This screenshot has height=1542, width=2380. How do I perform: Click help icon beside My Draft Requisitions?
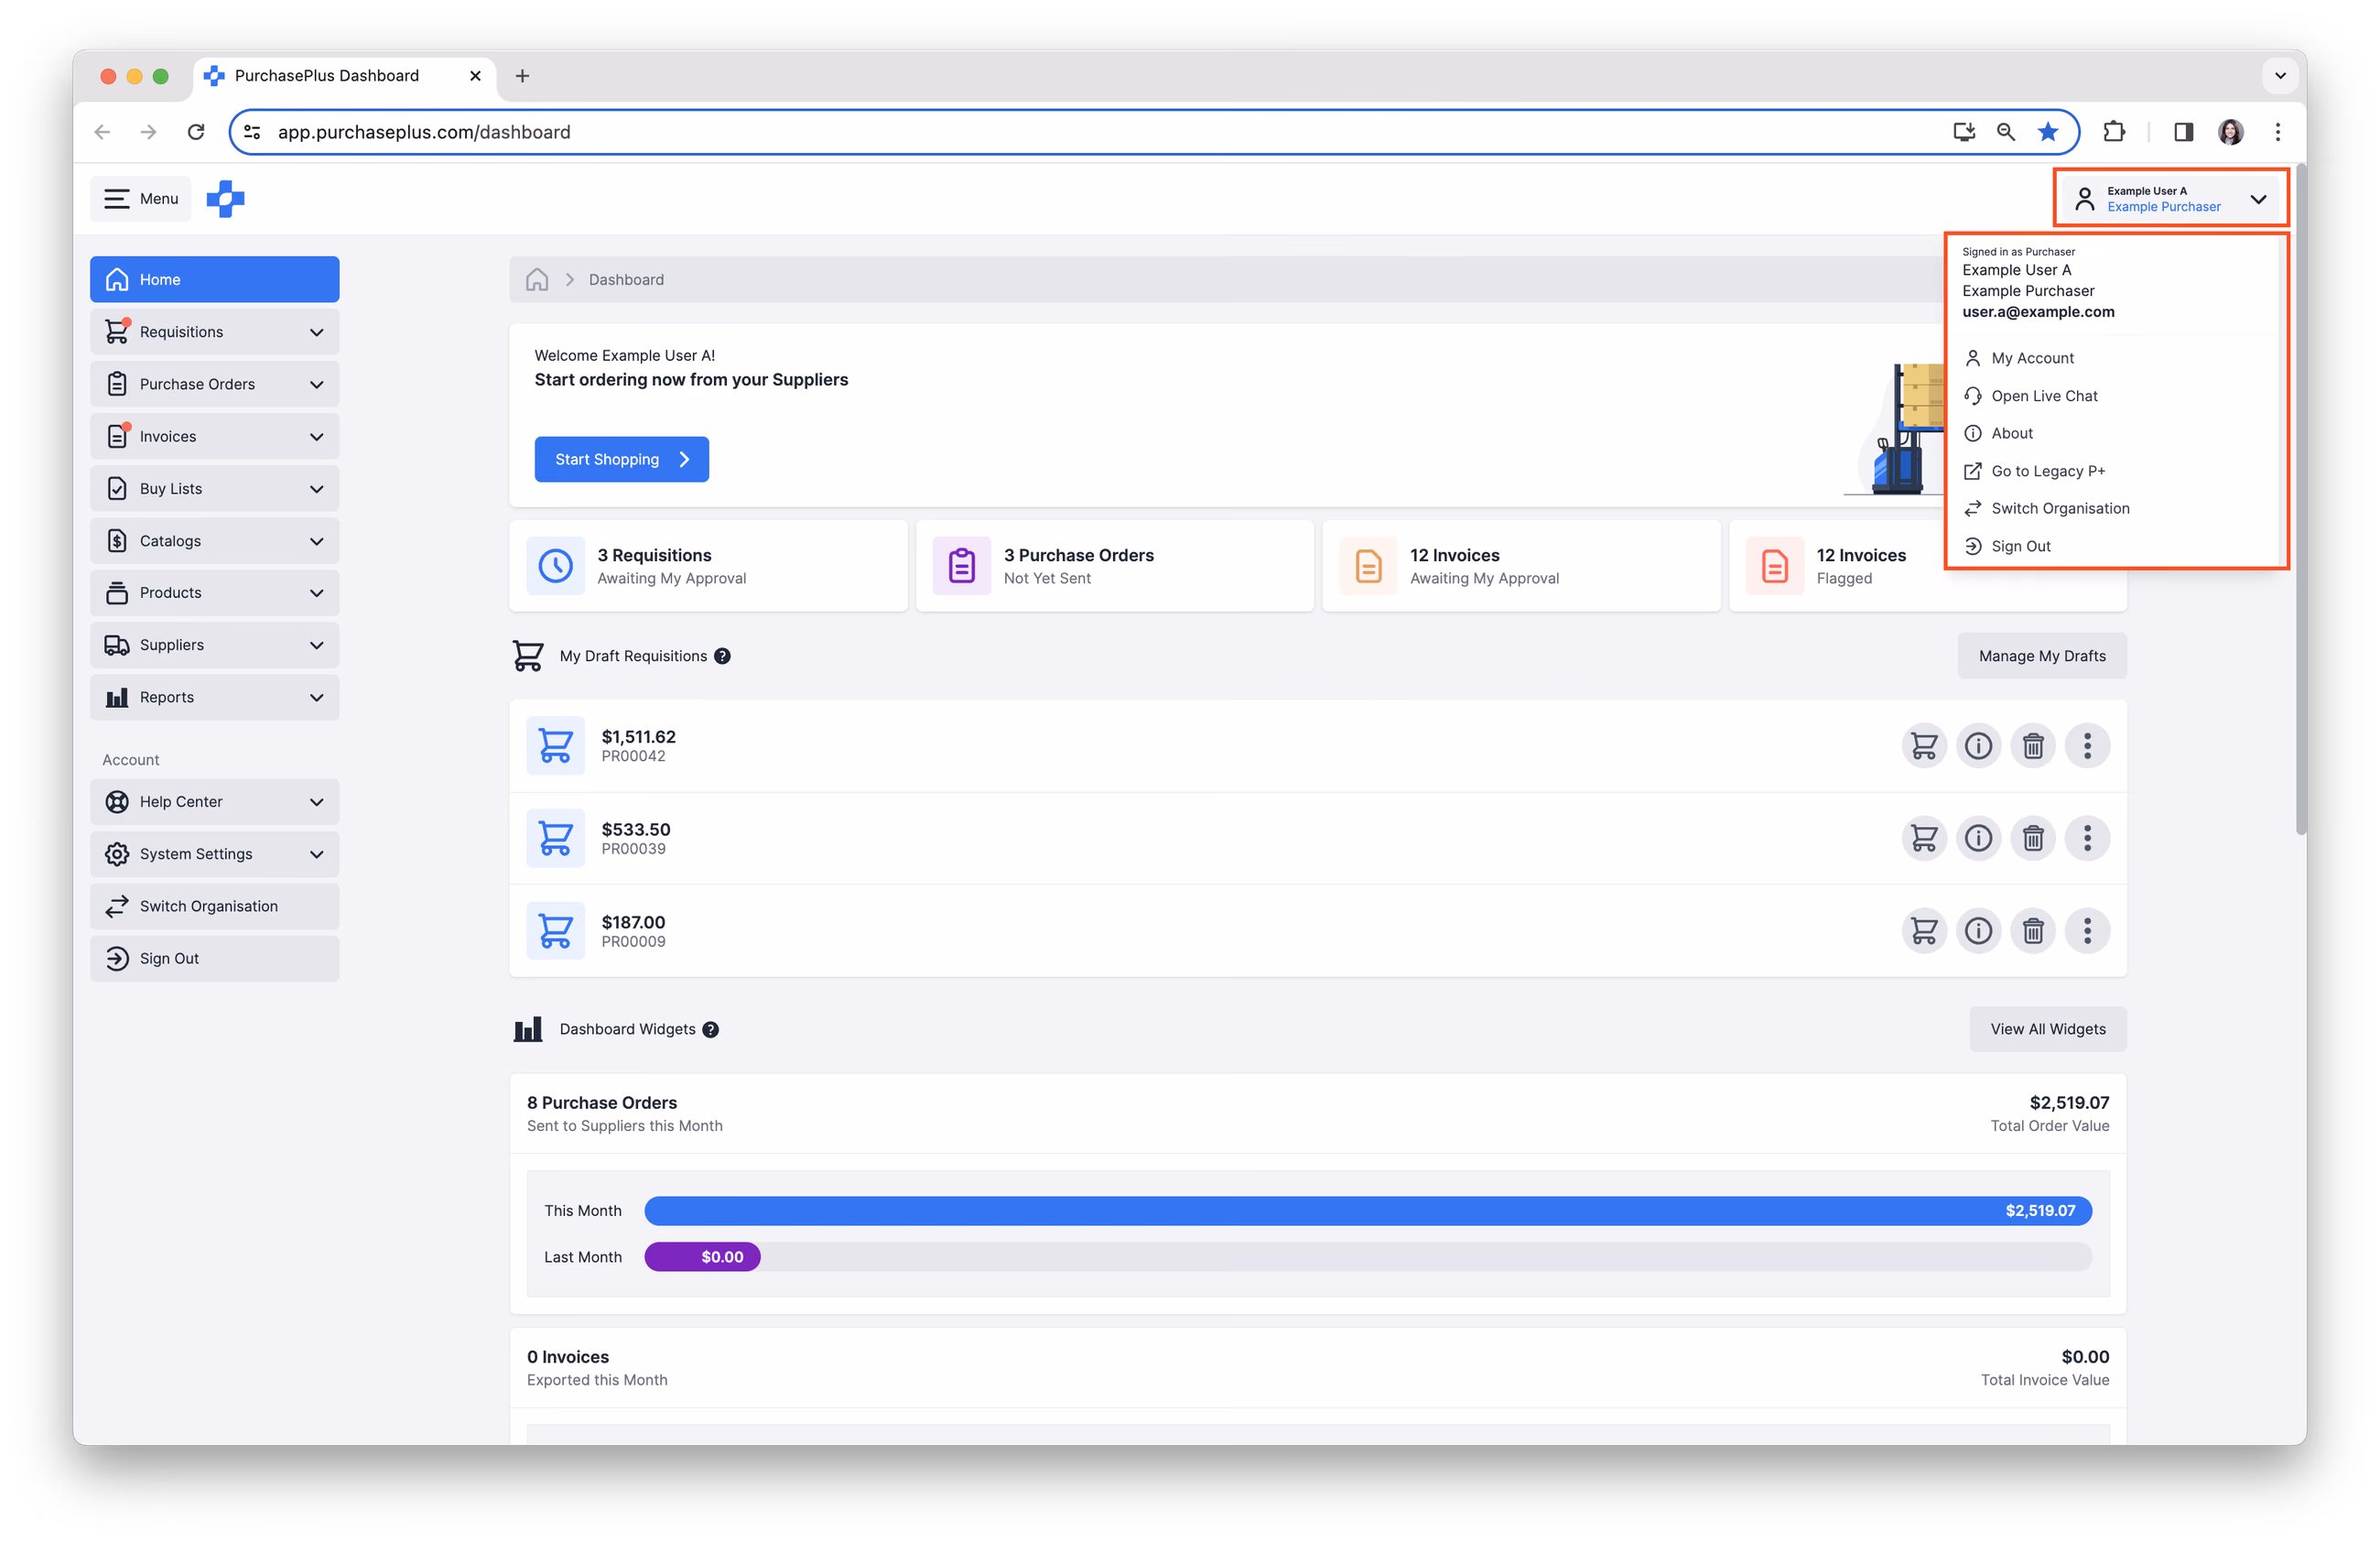point(722,656)
